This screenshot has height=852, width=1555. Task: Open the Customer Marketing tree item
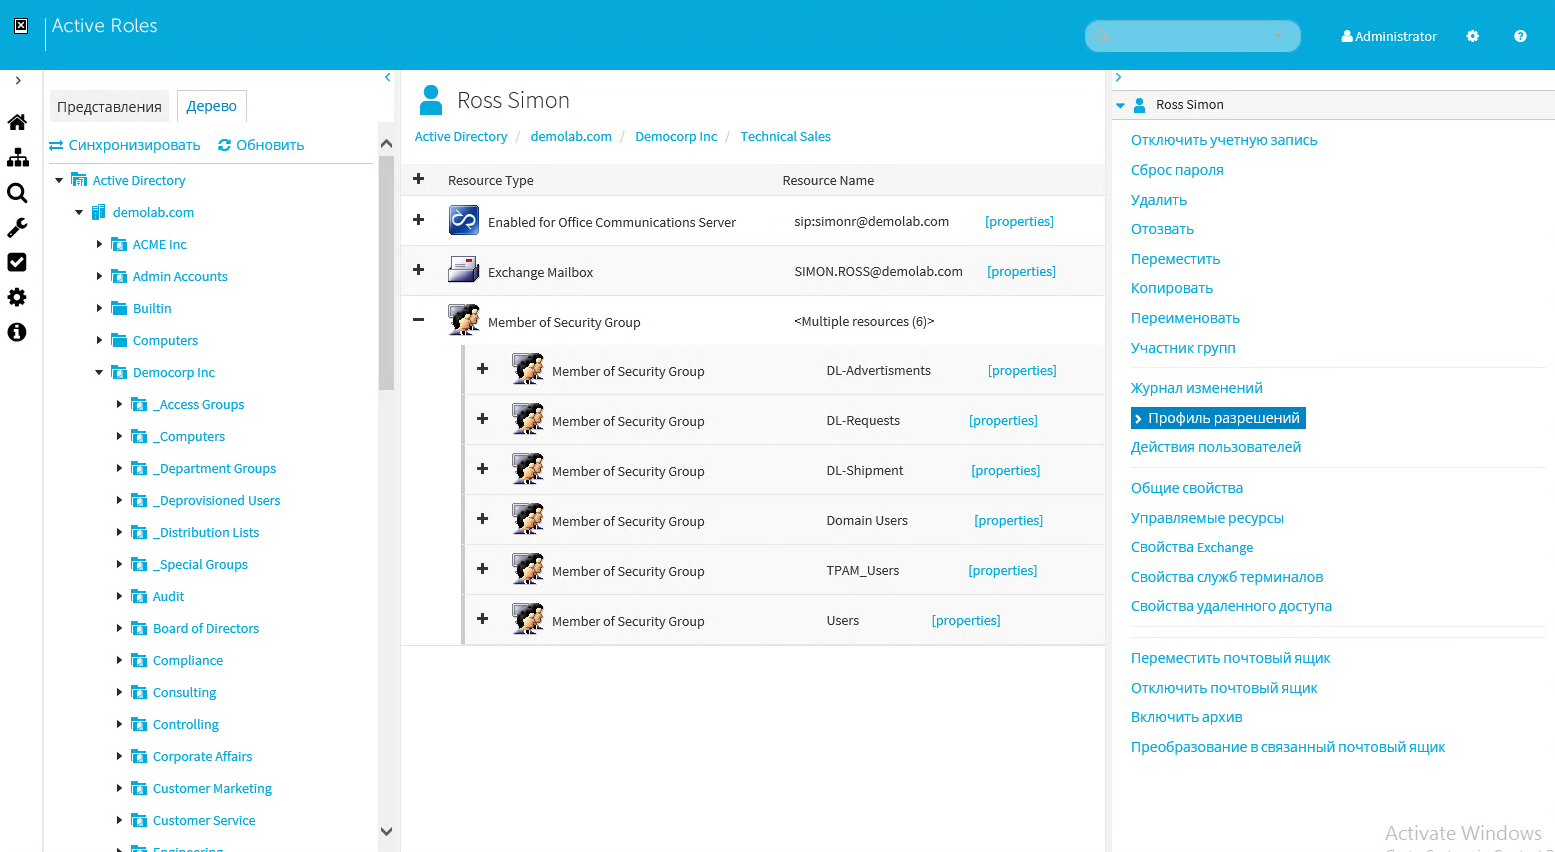(x=212, y=788)
